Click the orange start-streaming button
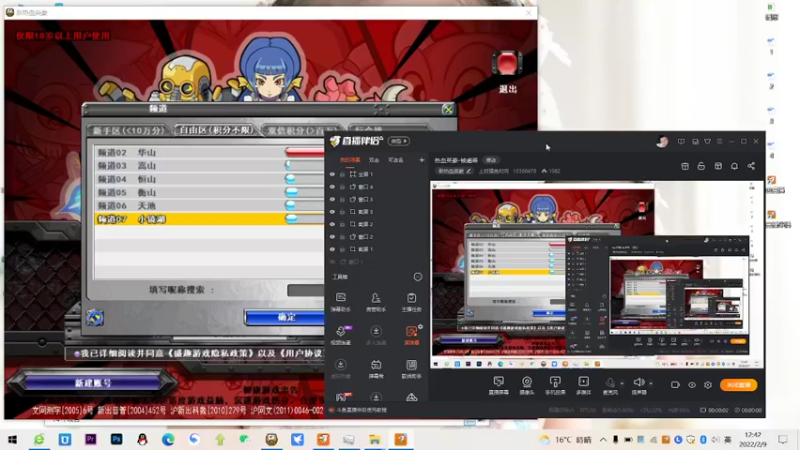 coord(738,385)
